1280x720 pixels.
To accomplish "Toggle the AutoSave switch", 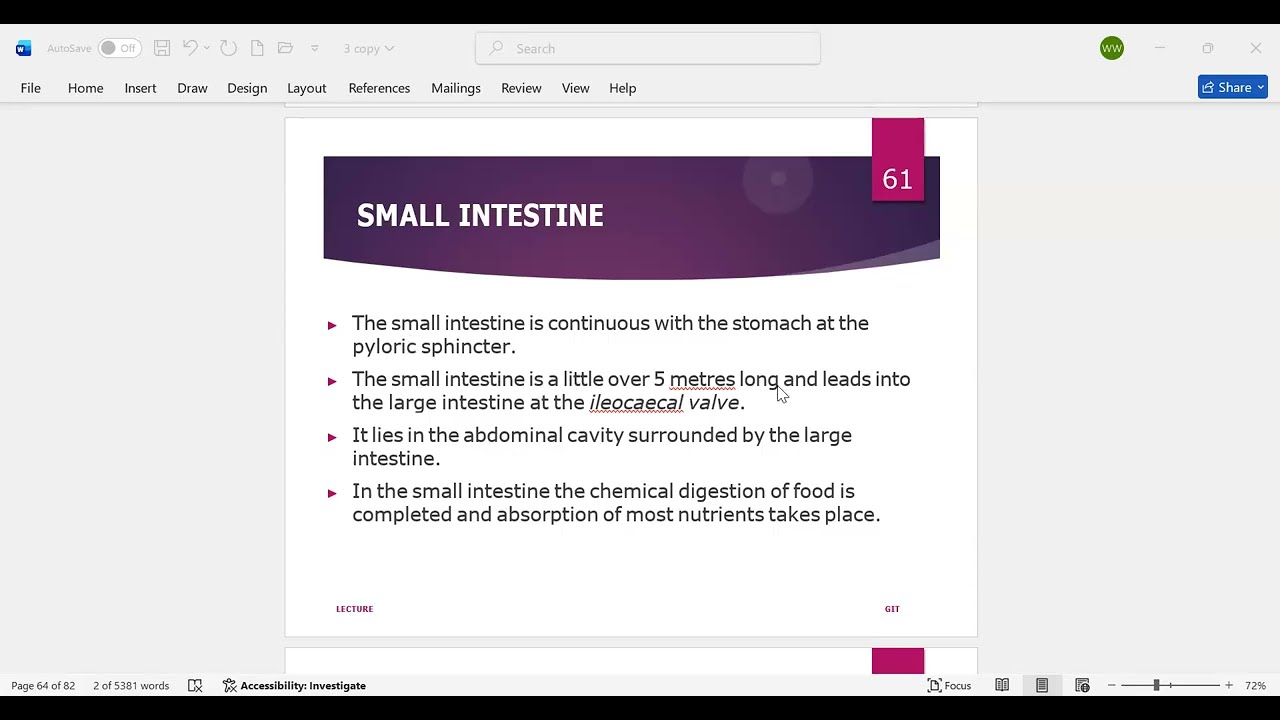I will tap(119, 48).
